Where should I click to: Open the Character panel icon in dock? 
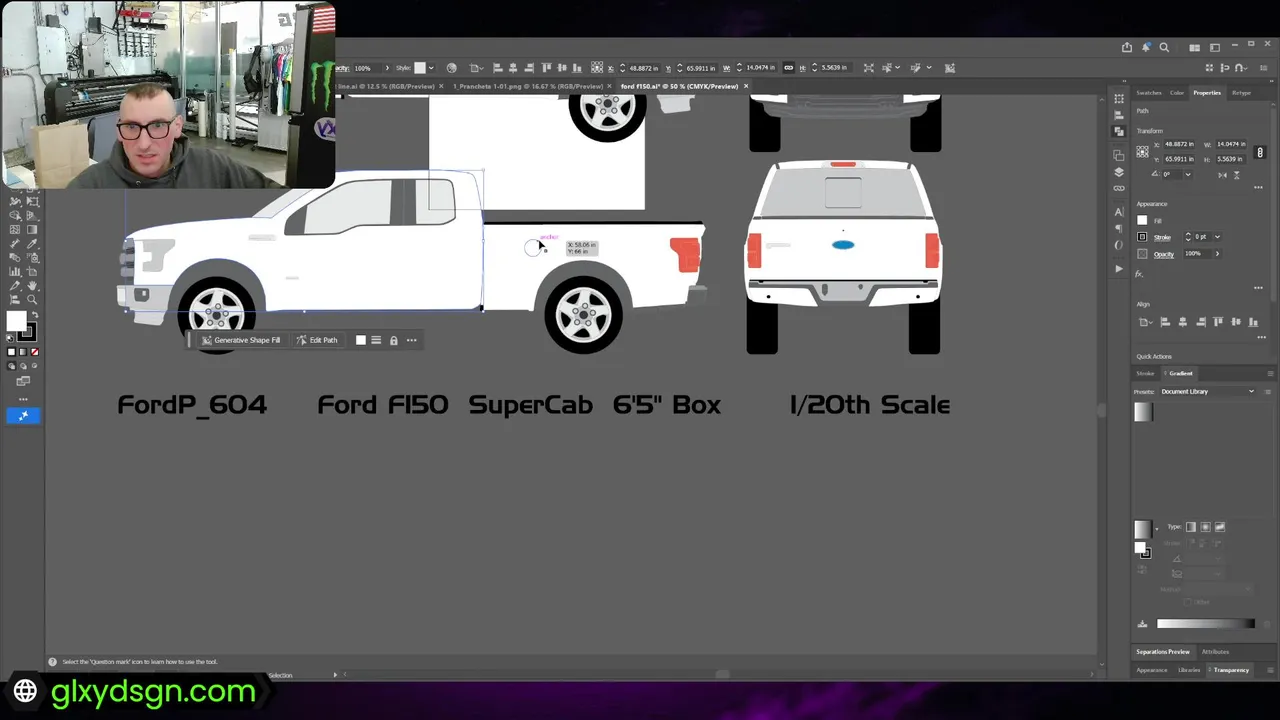point(1119,212)
